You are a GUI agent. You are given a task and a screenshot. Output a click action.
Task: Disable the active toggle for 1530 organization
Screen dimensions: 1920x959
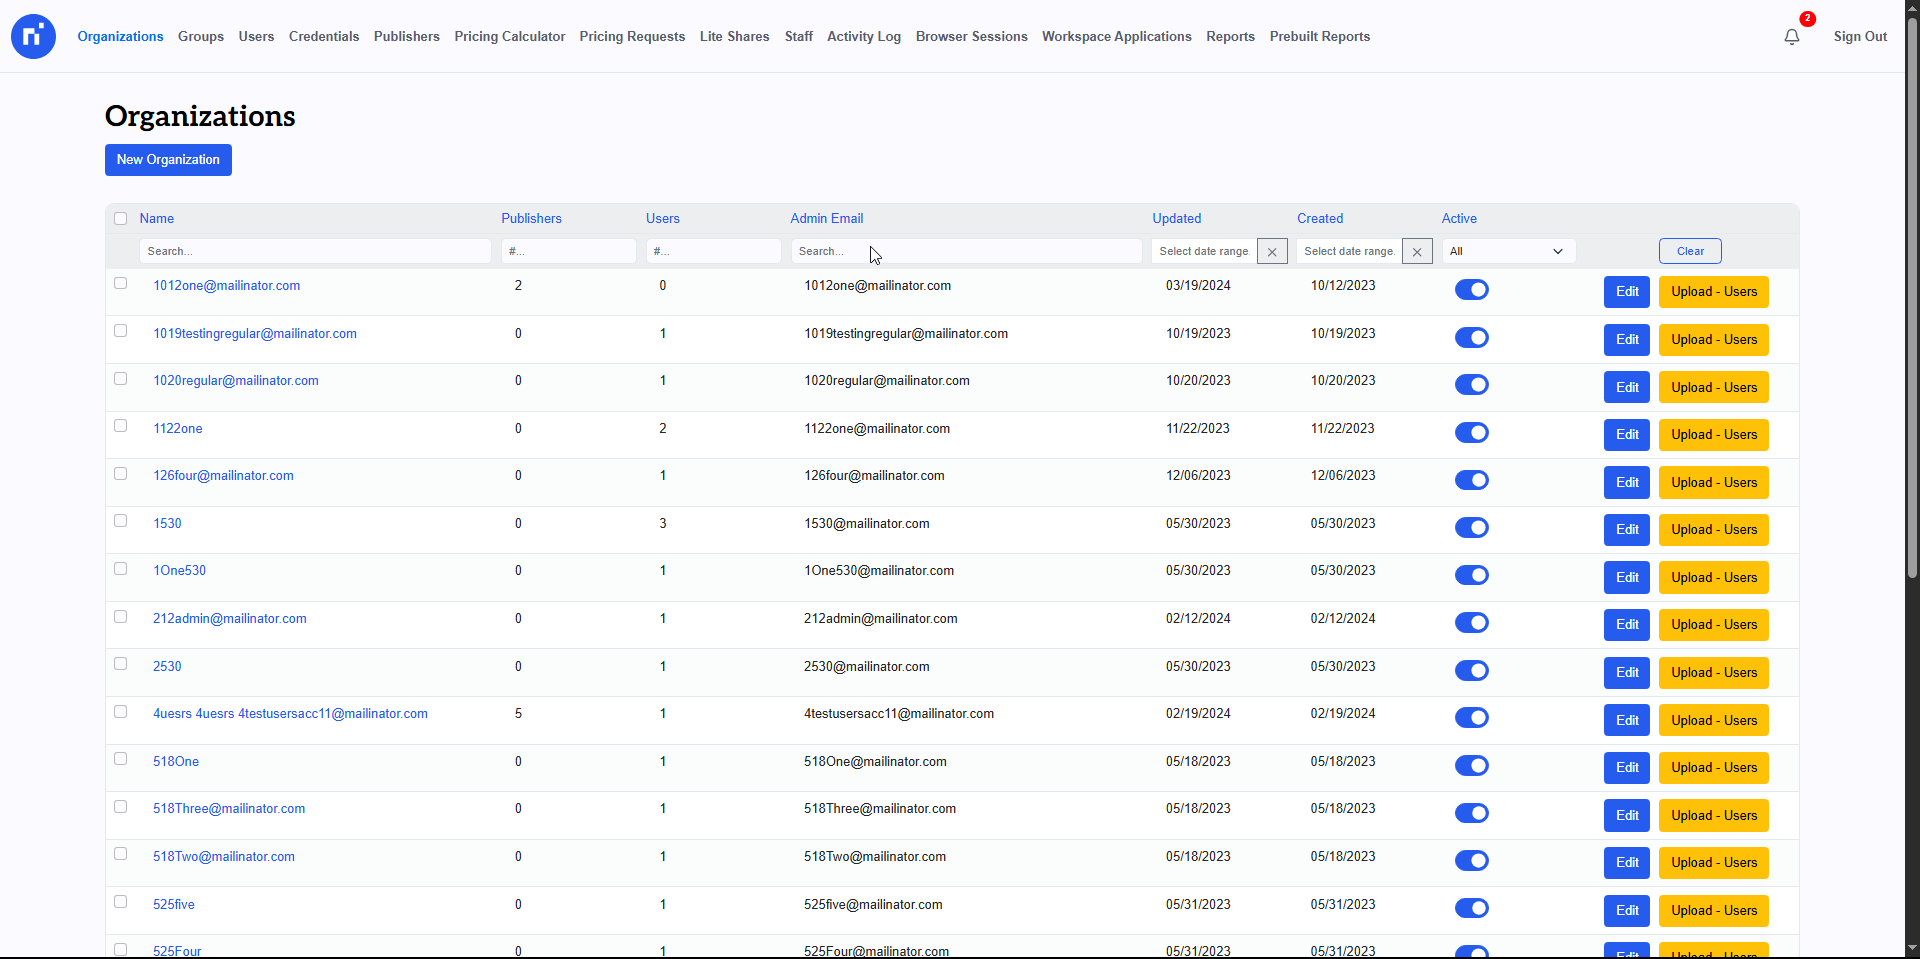(x=1471, y=528)
